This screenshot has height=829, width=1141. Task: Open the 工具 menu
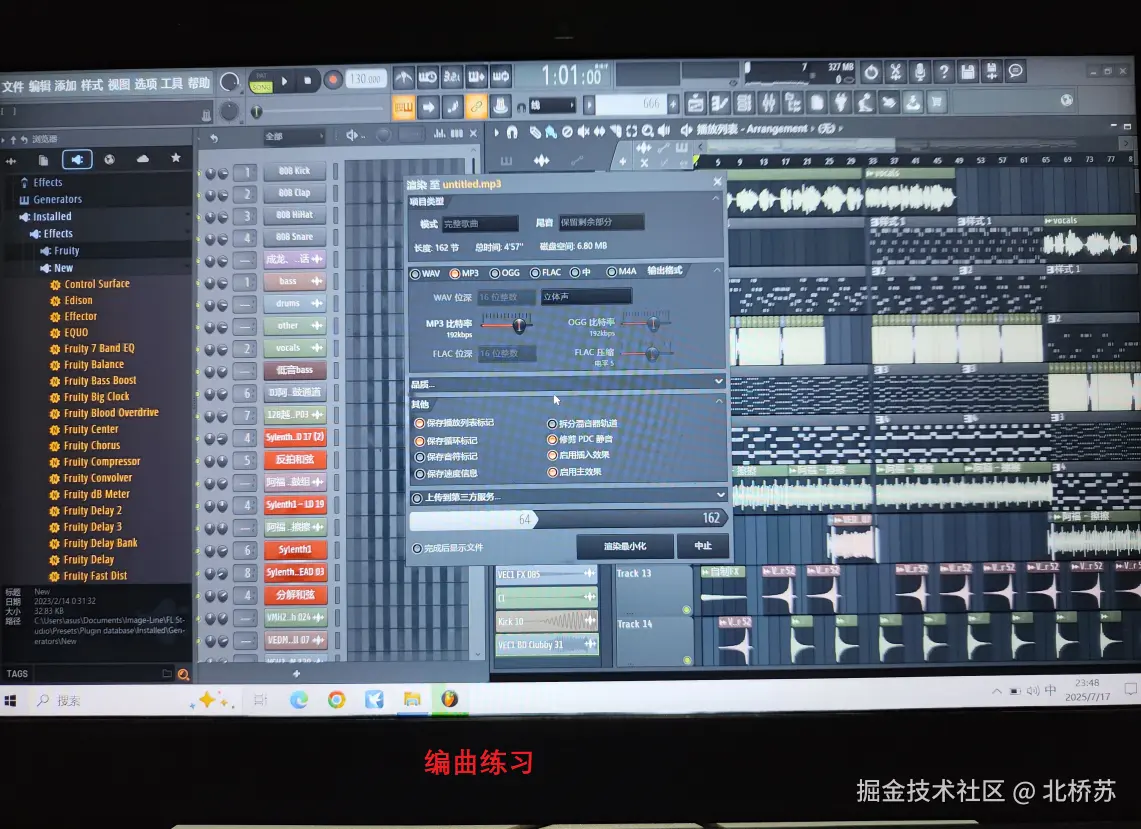(x=171, y=84)
